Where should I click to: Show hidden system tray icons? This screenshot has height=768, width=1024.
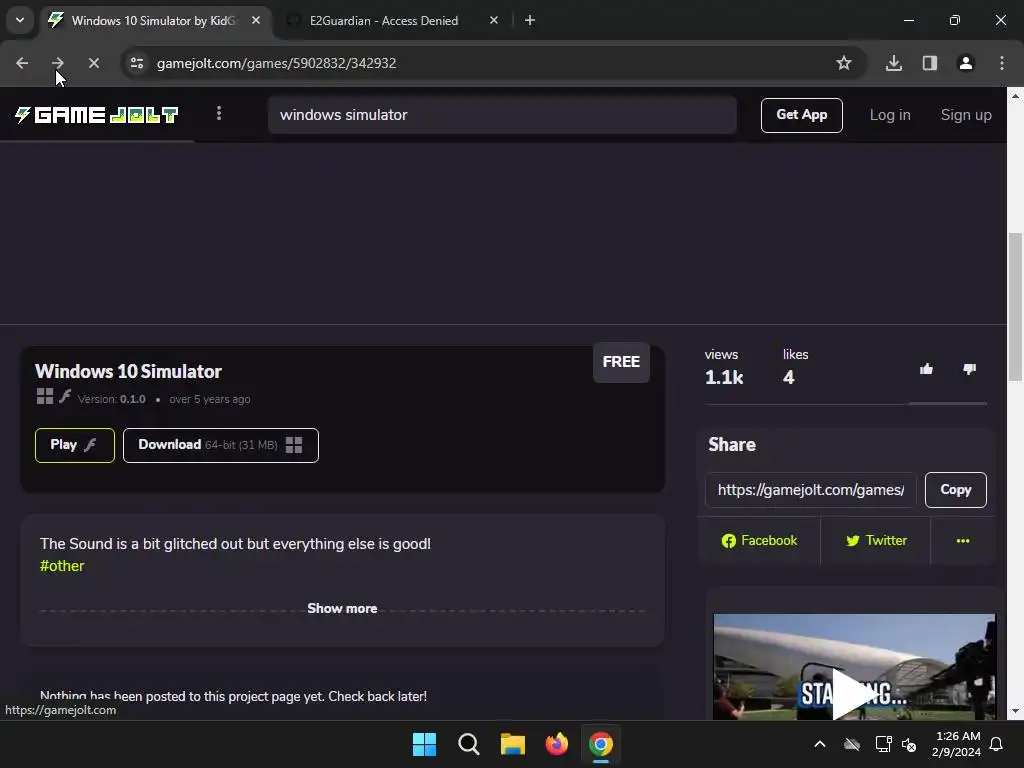tap(820, 744)
